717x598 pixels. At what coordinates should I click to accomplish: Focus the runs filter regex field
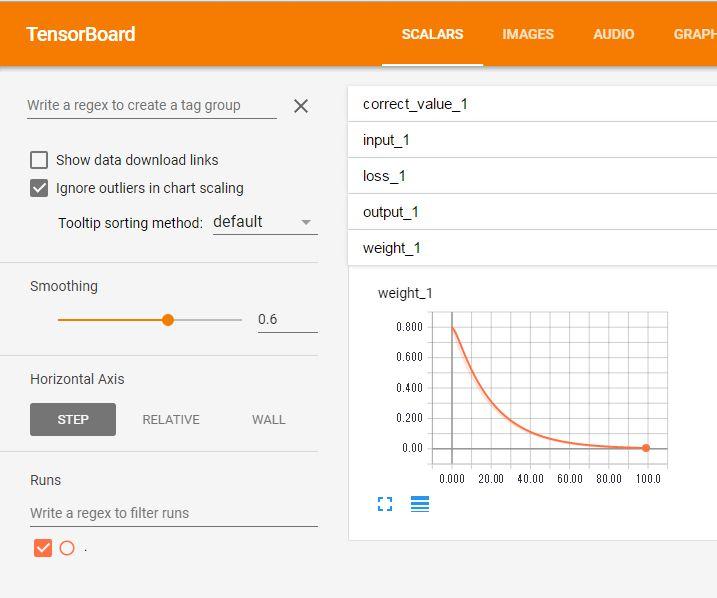(x=173, y=513)
